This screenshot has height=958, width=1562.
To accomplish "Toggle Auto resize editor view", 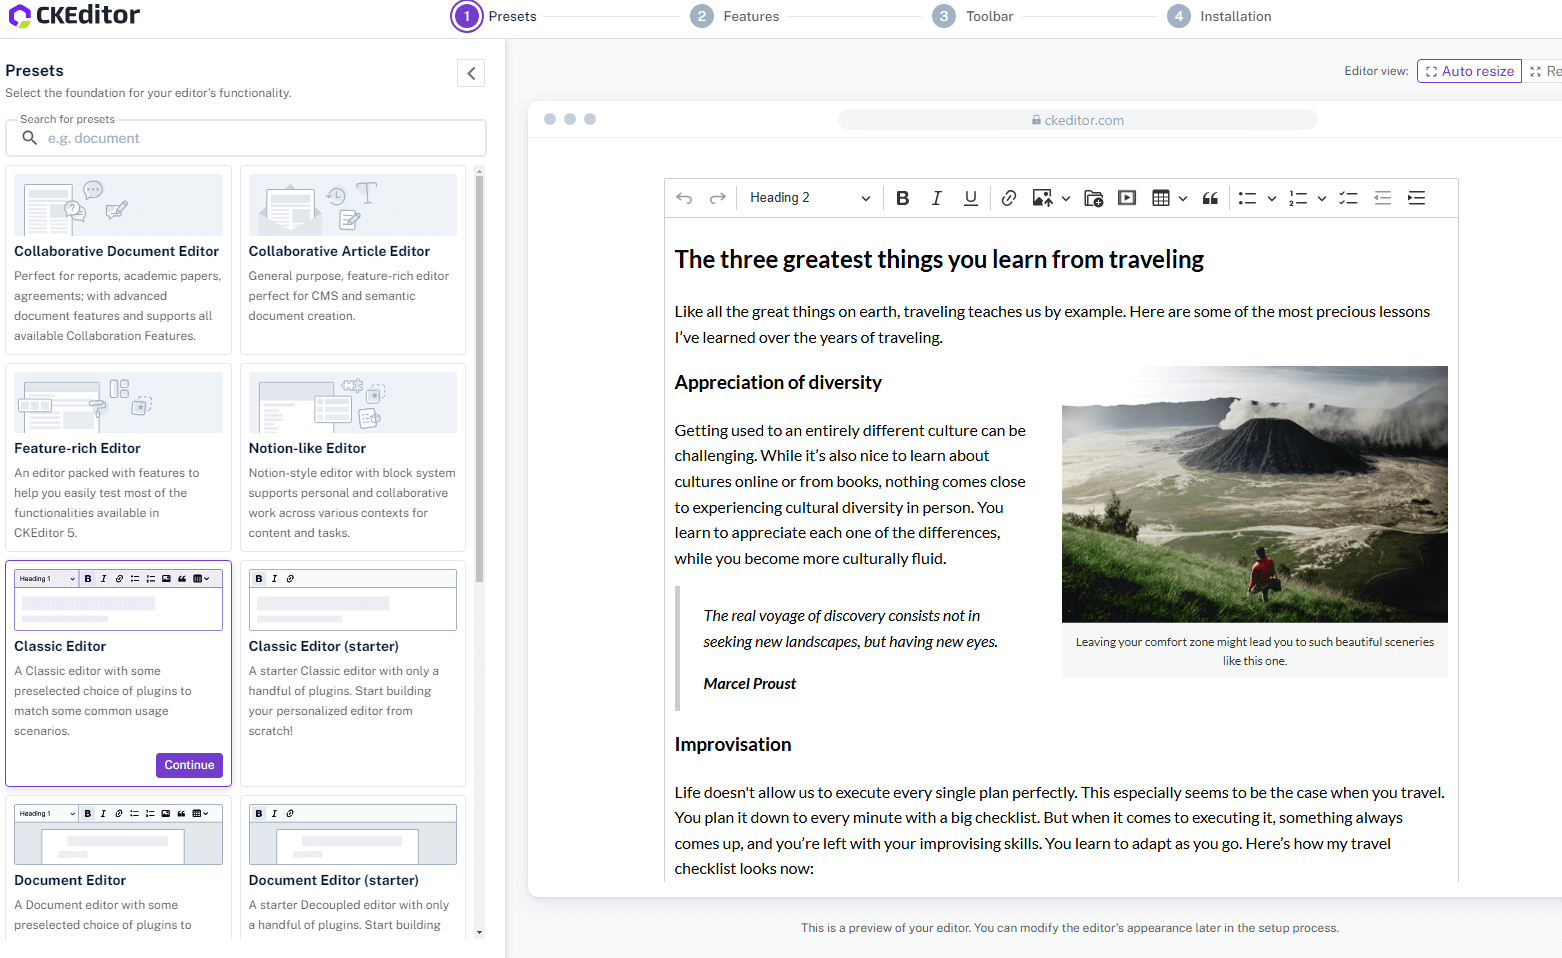I will click(x=1468, y=71).
